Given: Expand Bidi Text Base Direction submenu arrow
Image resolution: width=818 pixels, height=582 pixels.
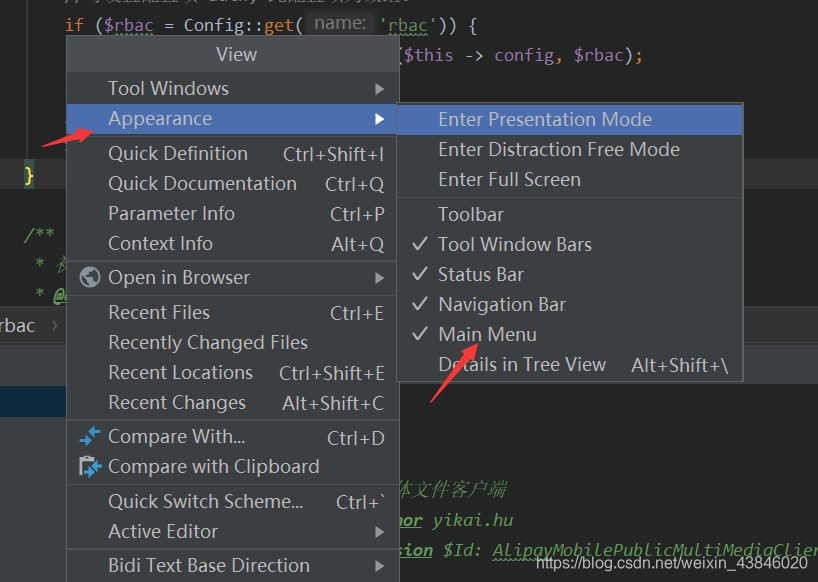Looking at the screenshot, I should click(380, 566).
